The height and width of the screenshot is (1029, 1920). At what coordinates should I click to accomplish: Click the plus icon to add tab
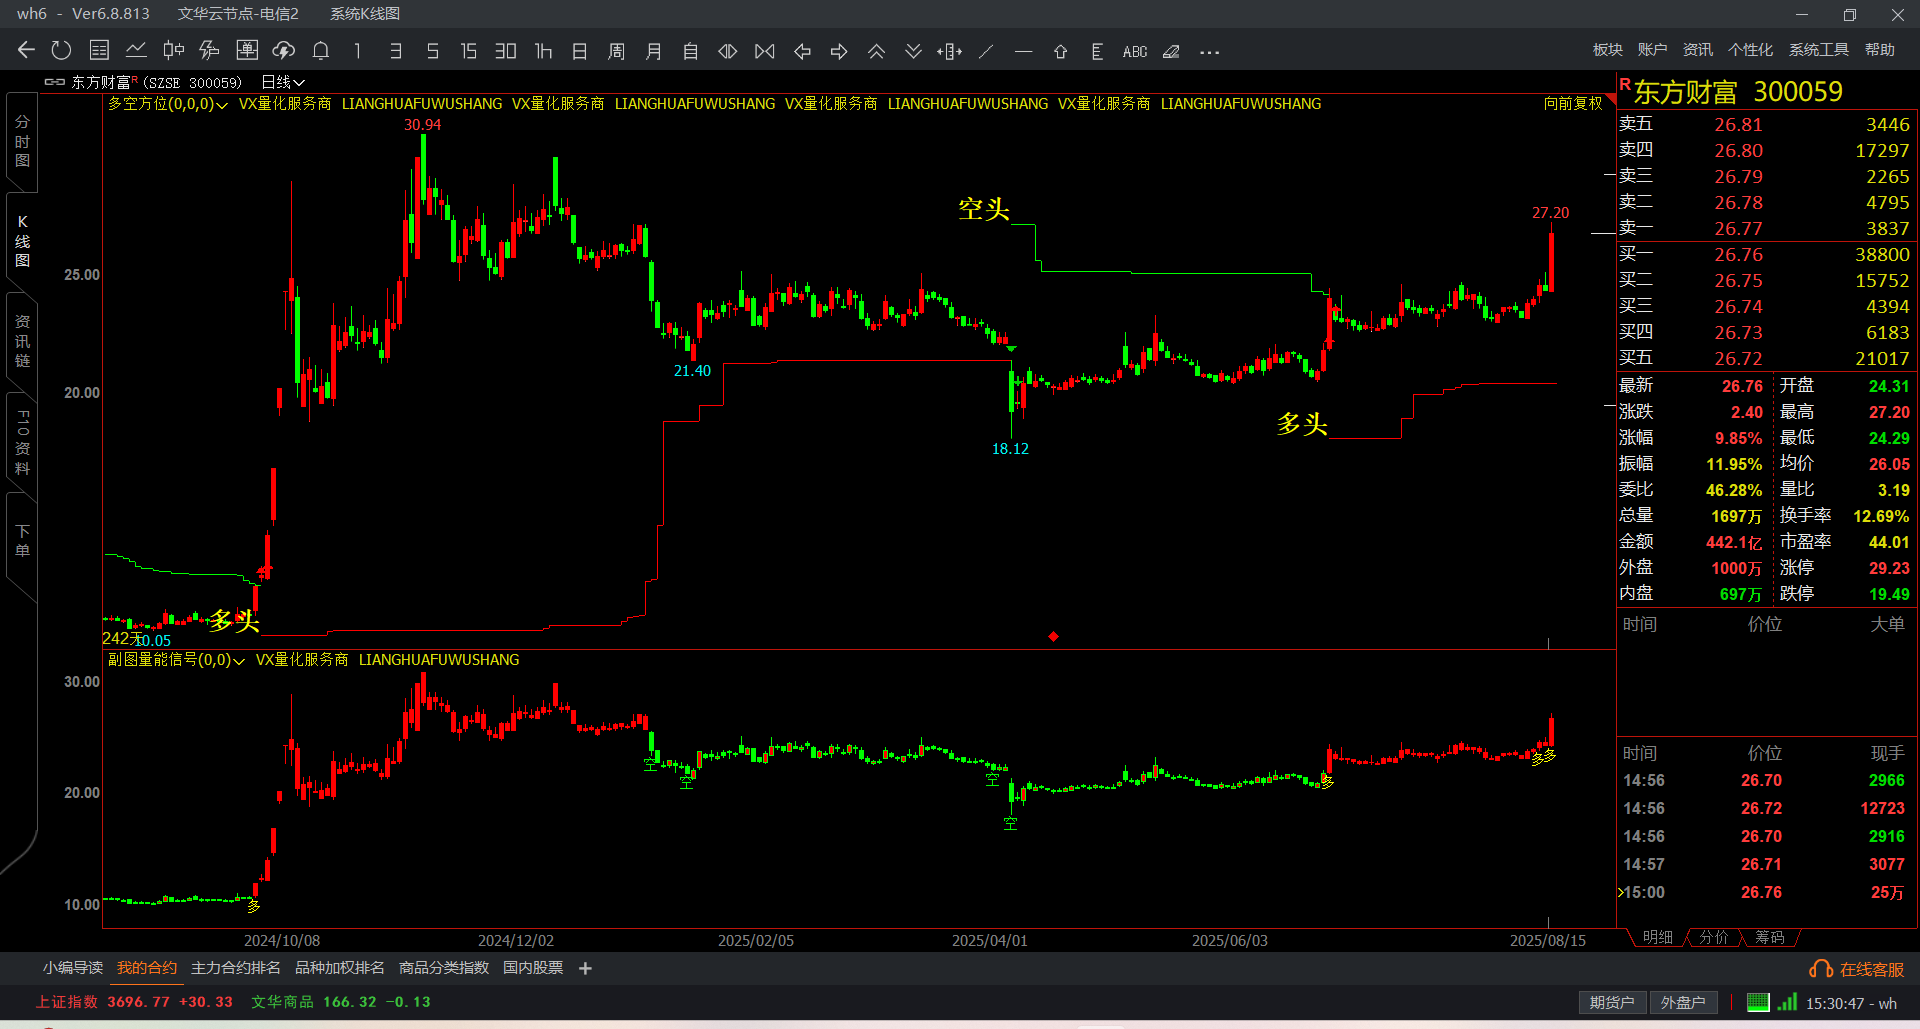pyautogui.click(x=585, y=968)
